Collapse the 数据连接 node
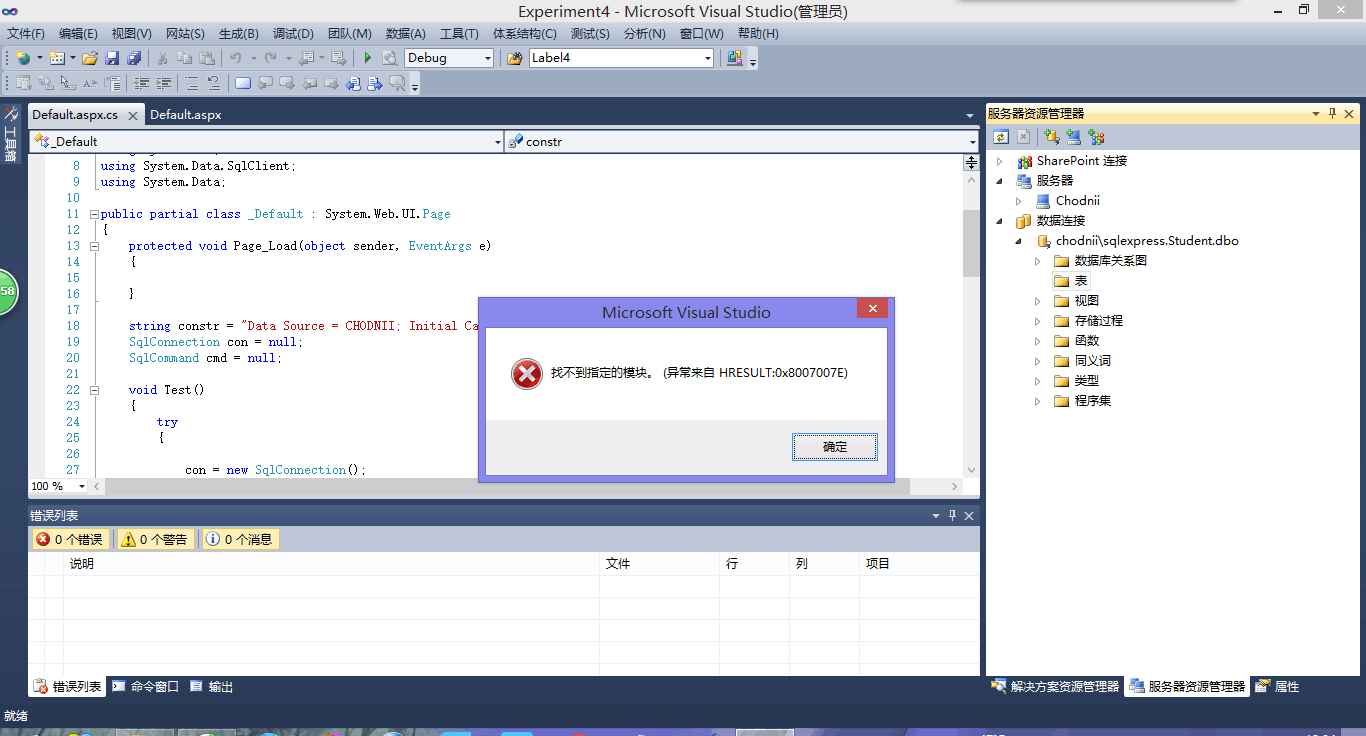Viewport: 1366px width, 736px height. [x=1000, y=221]
